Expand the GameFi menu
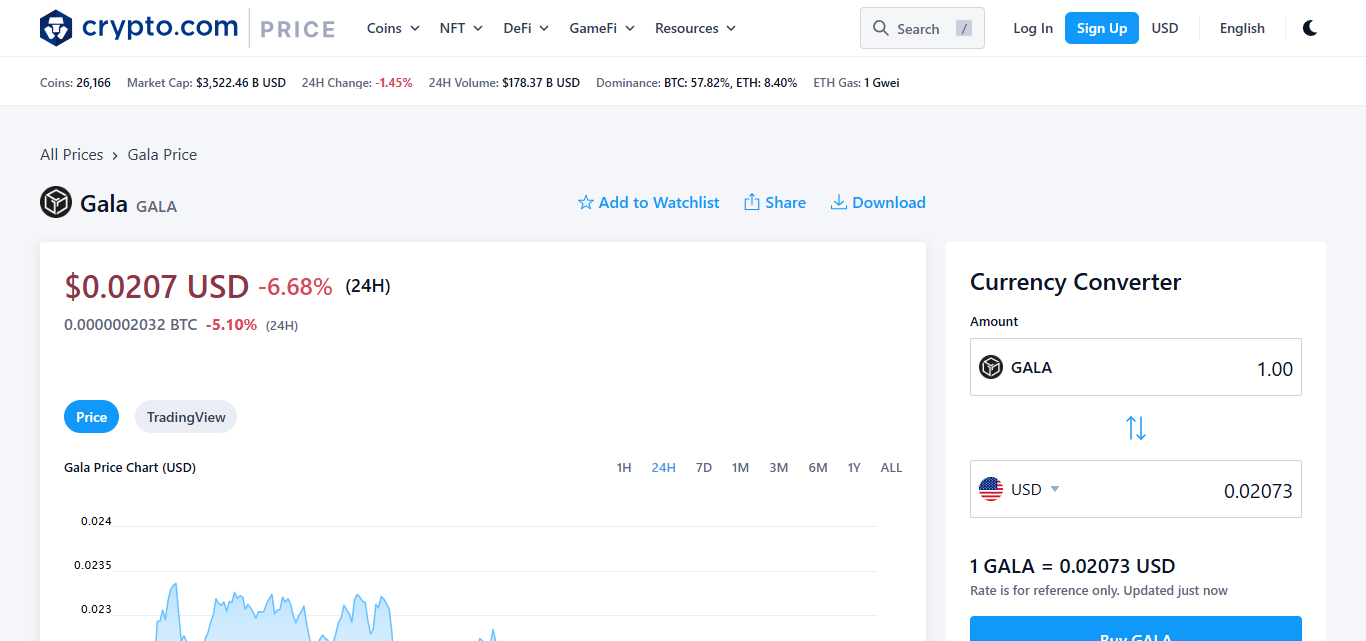Viewport: 1366px width, 641px height. [602, 28]
